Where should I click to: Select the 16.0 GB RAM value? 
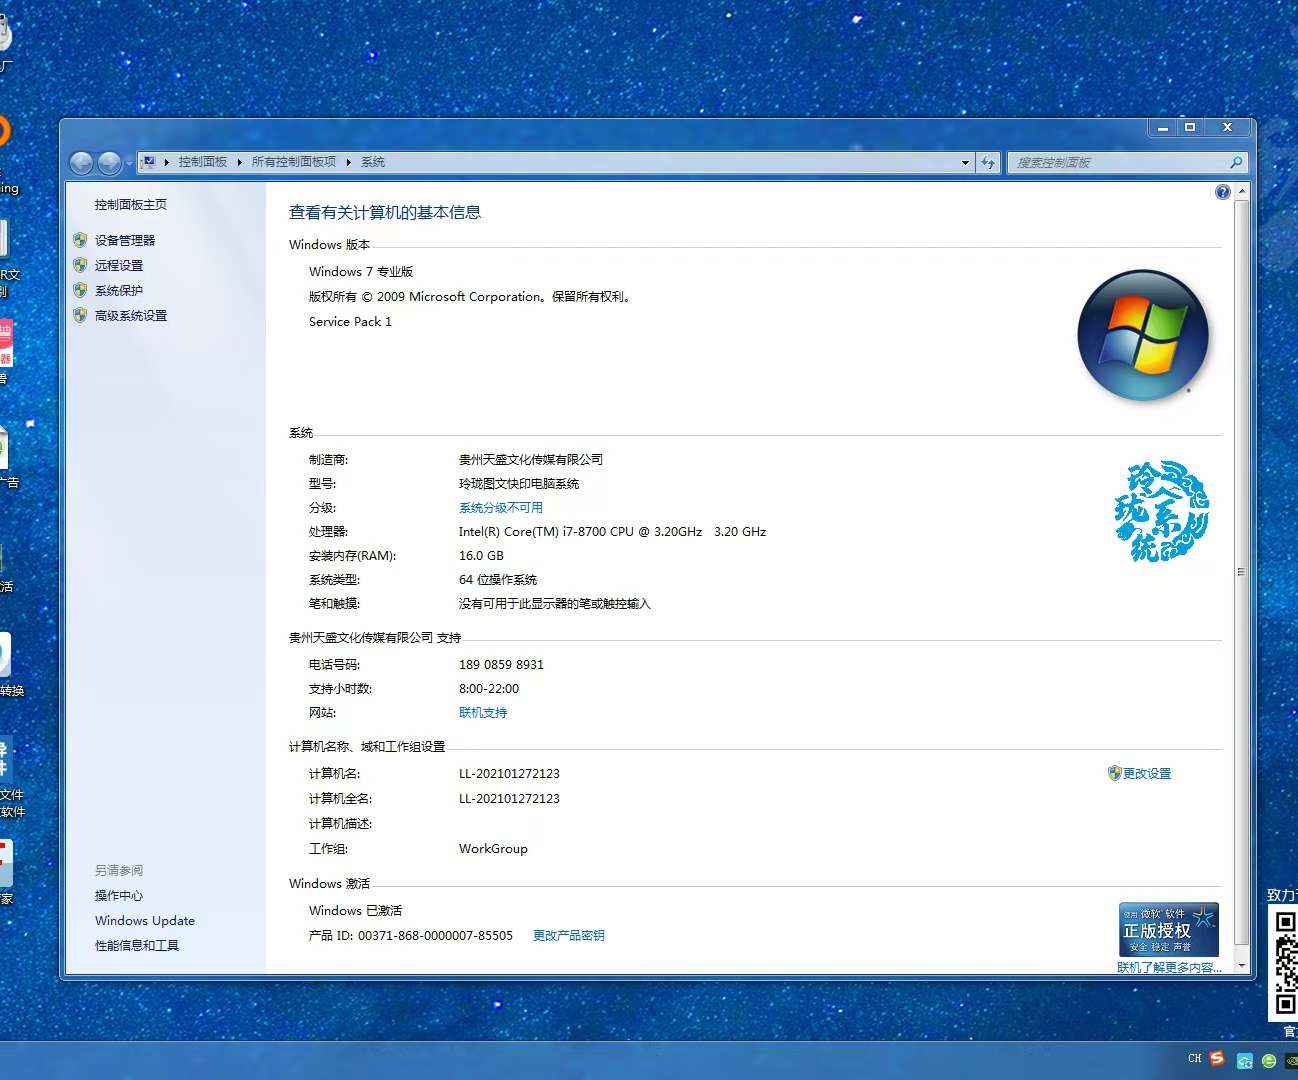pyautogui.click(x=481, y=556)
